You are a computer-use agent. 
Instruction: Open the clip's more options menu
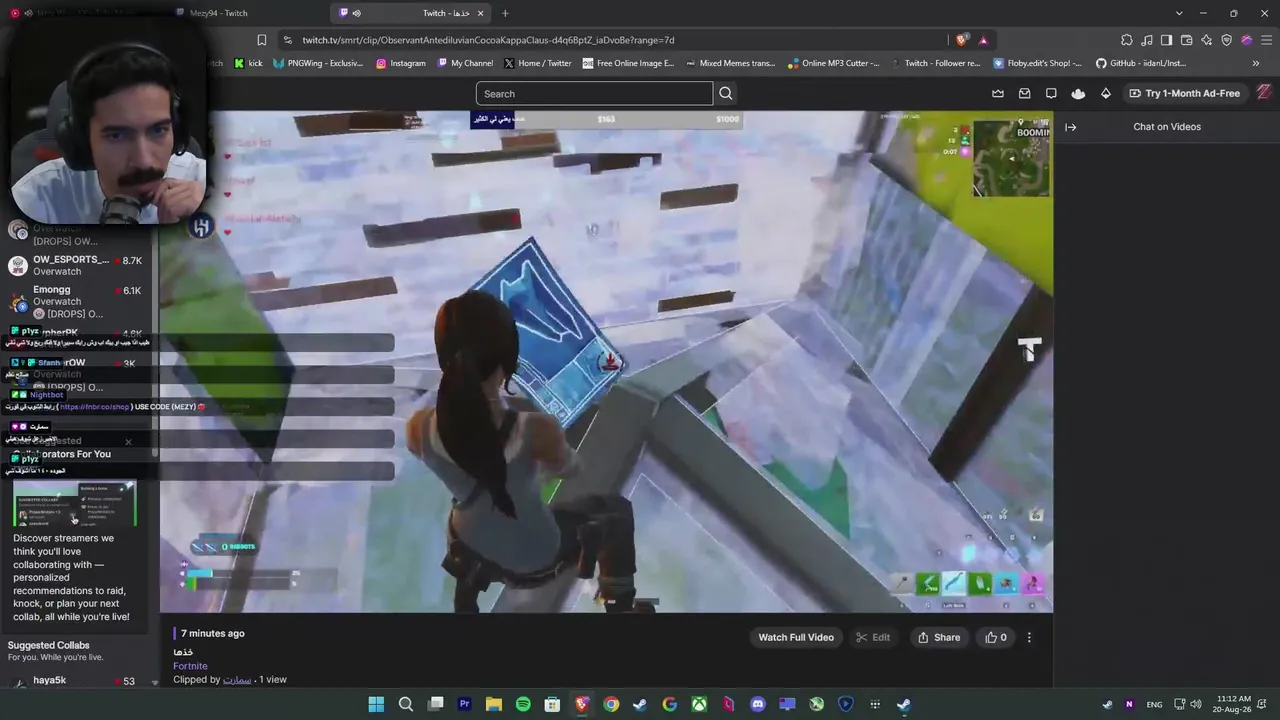click(1029, 637)
